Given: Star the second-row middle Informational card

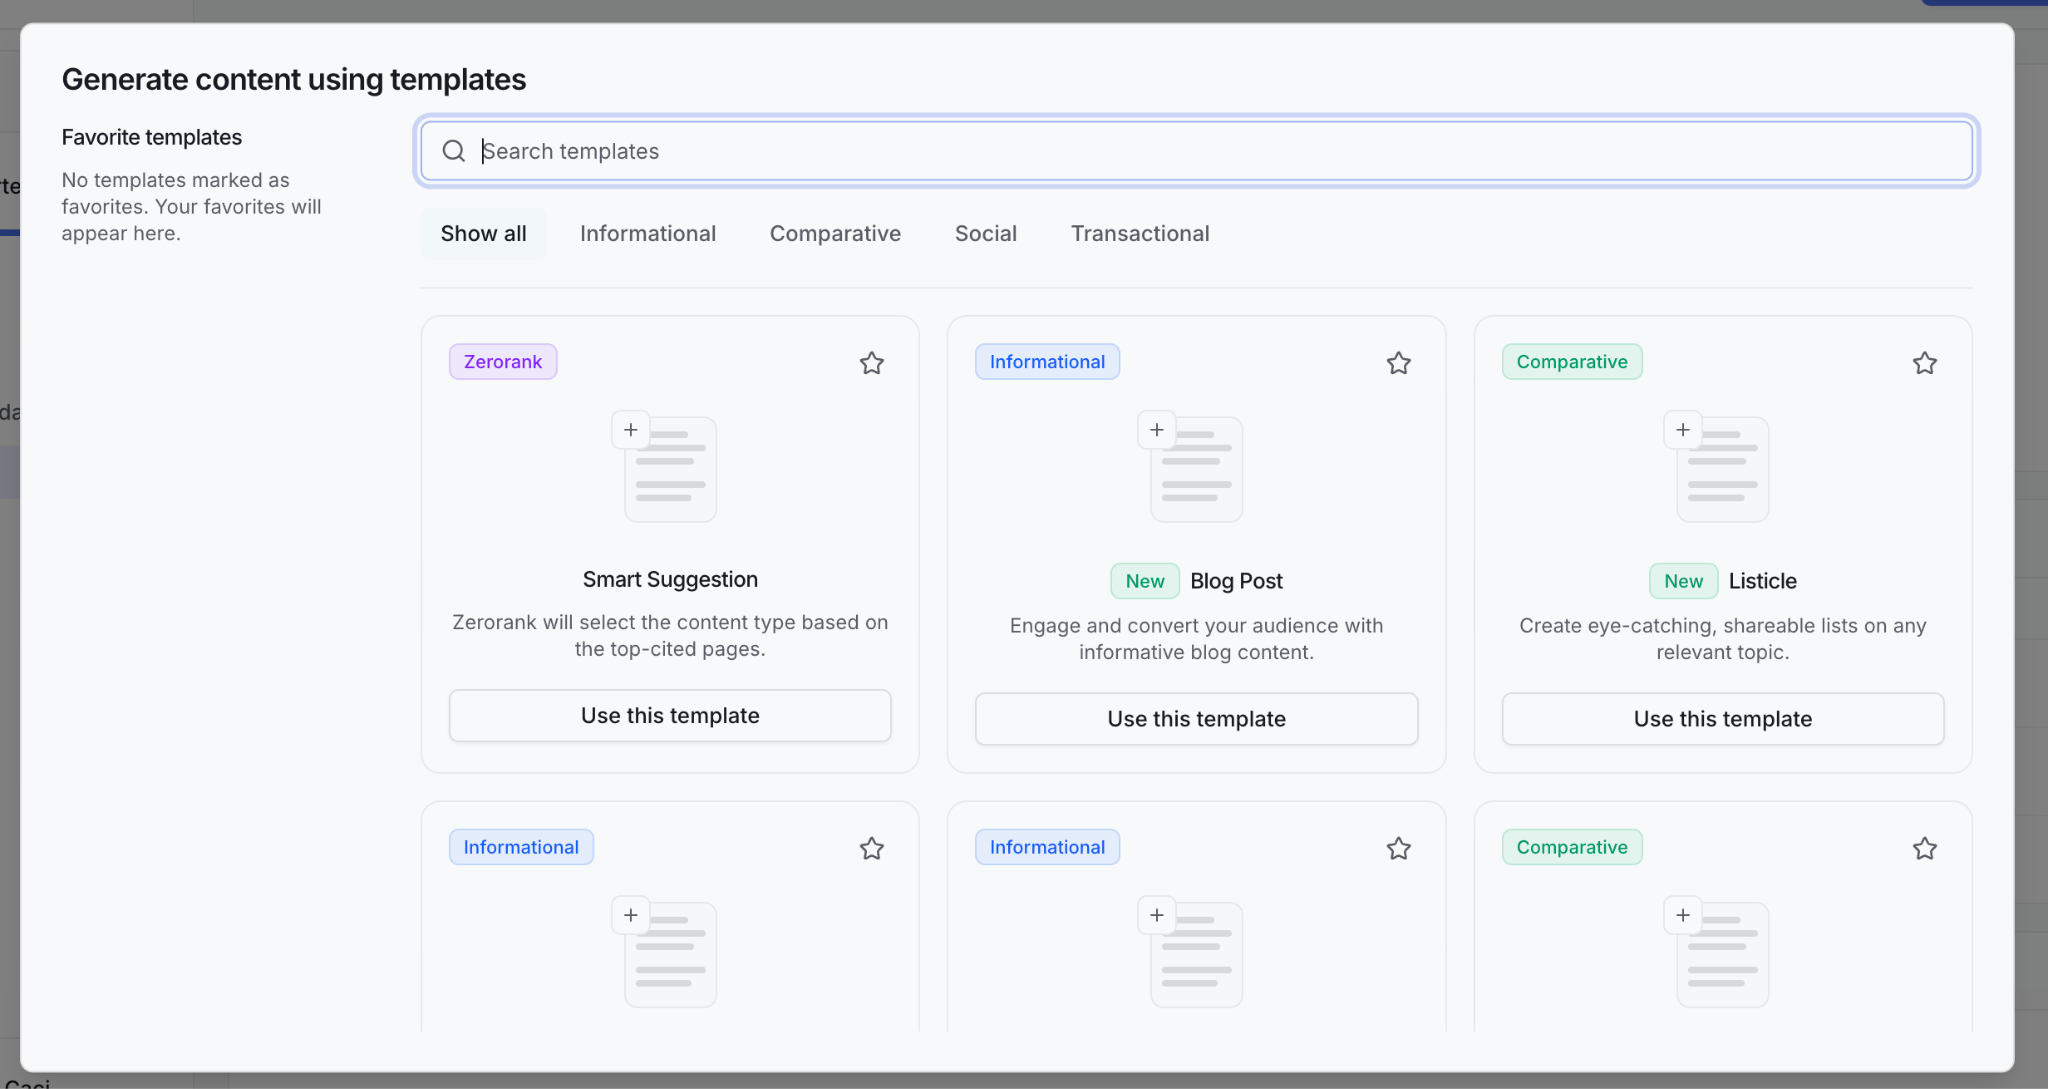Looking at the screenshot, I should (x=1398, y=848).
